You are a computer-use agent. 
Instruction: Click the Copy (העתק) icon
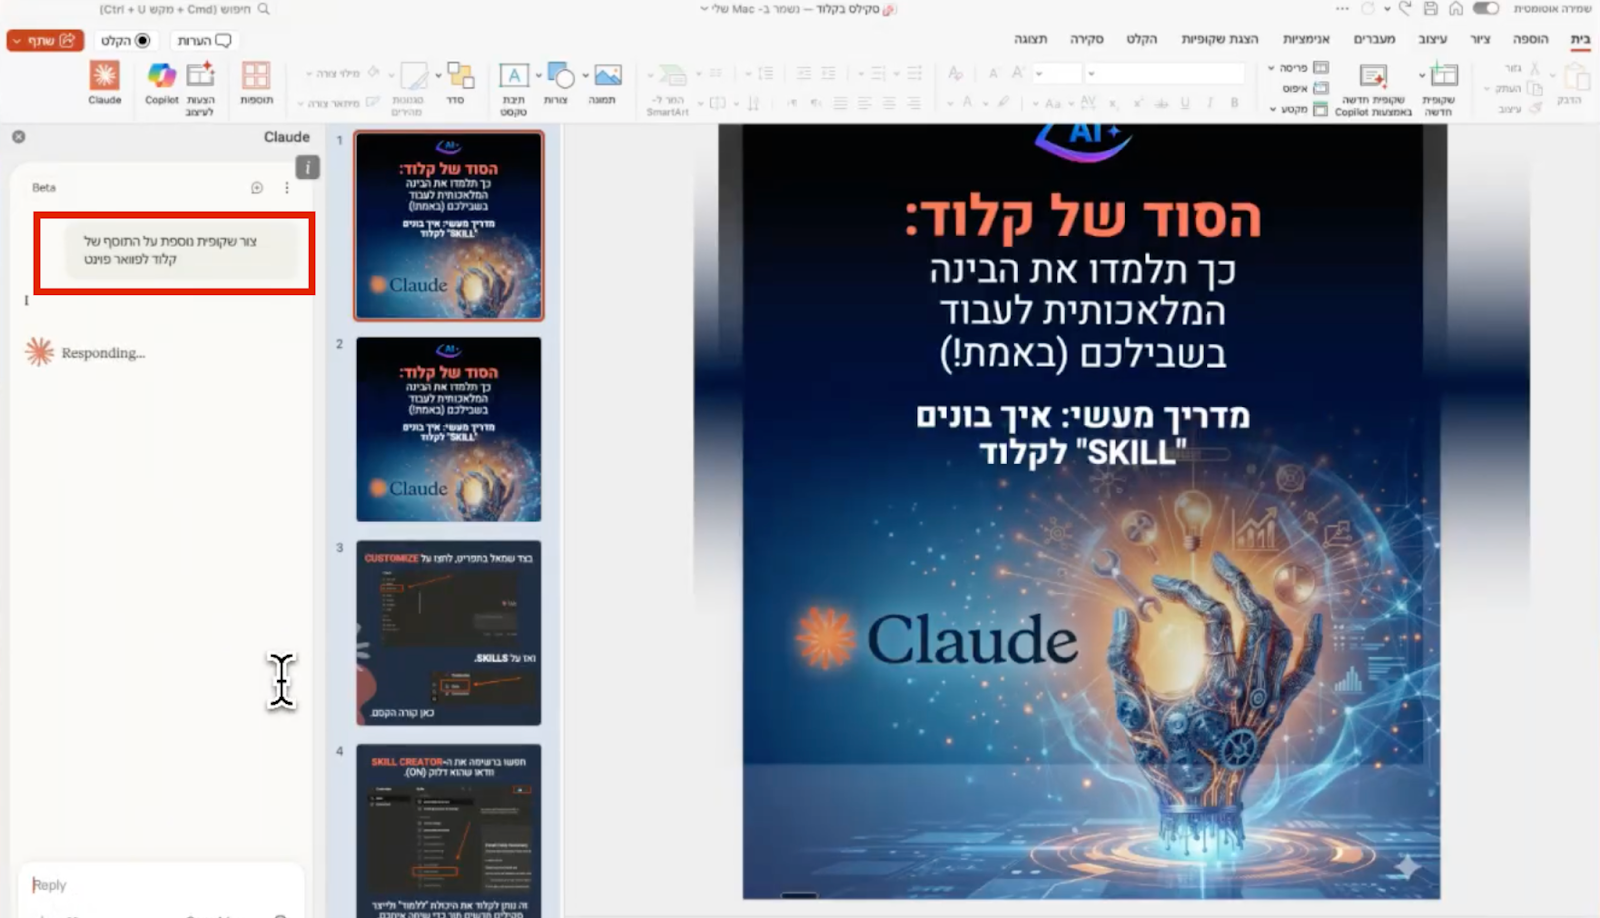coord(1534,89)
